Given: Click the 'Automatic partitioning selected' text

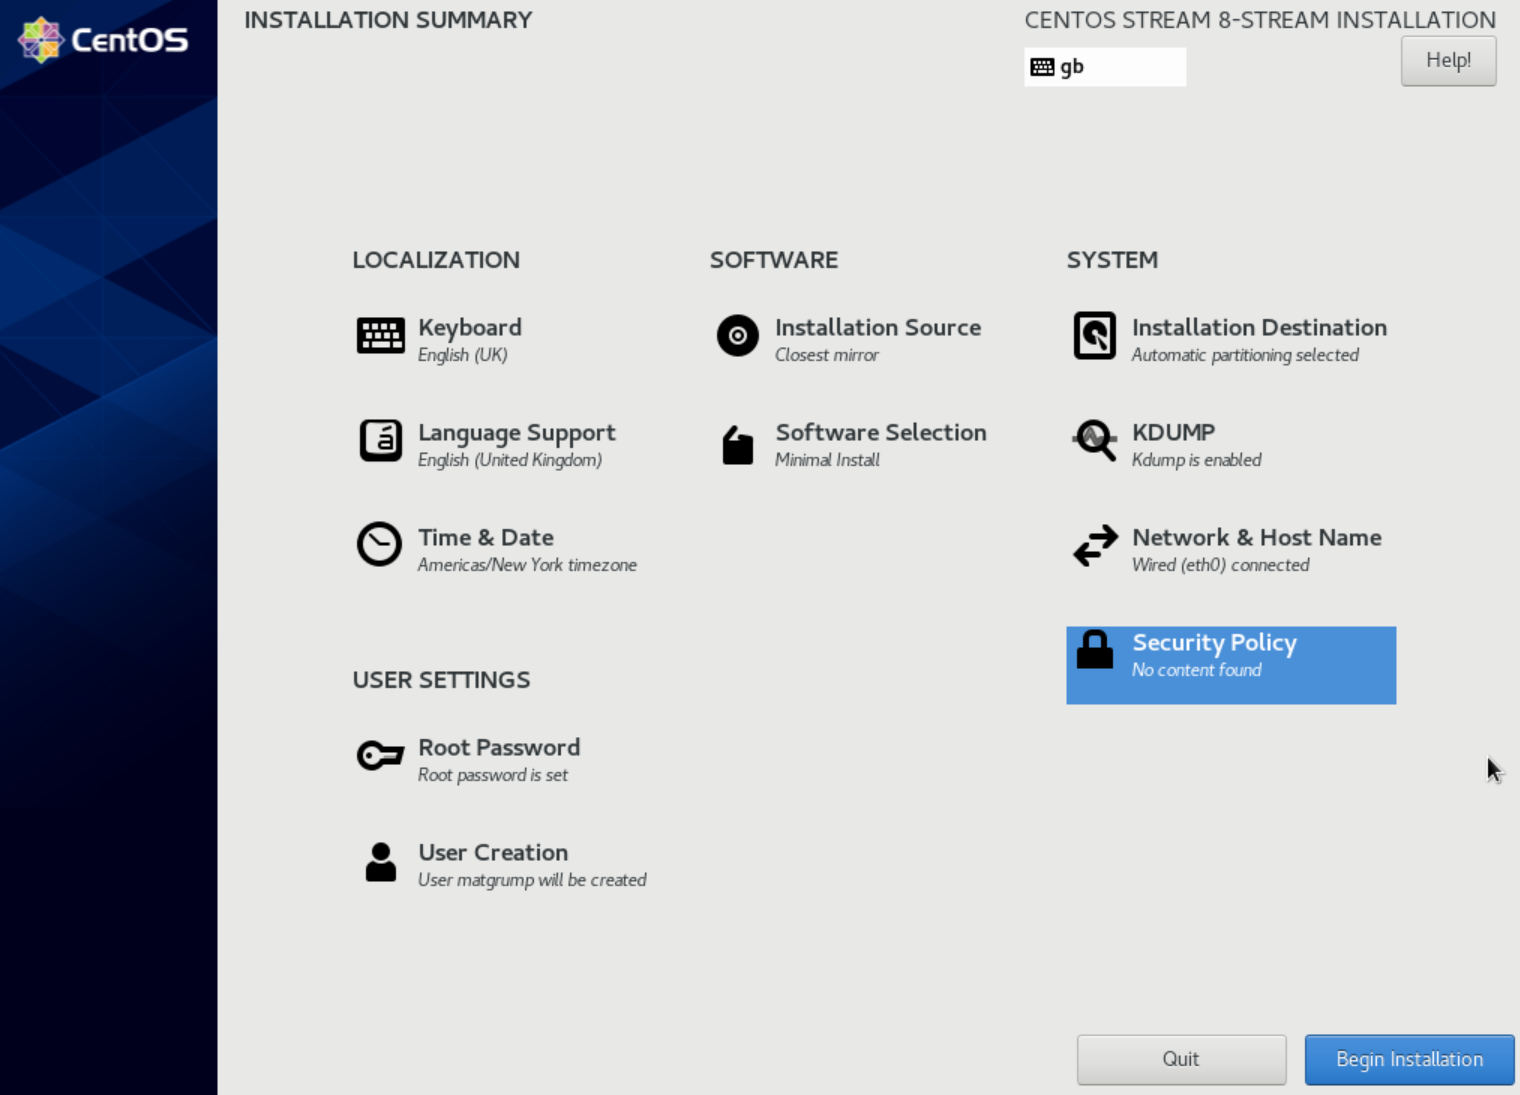Looking at the screenshot, I should (x=1245, y=355).
